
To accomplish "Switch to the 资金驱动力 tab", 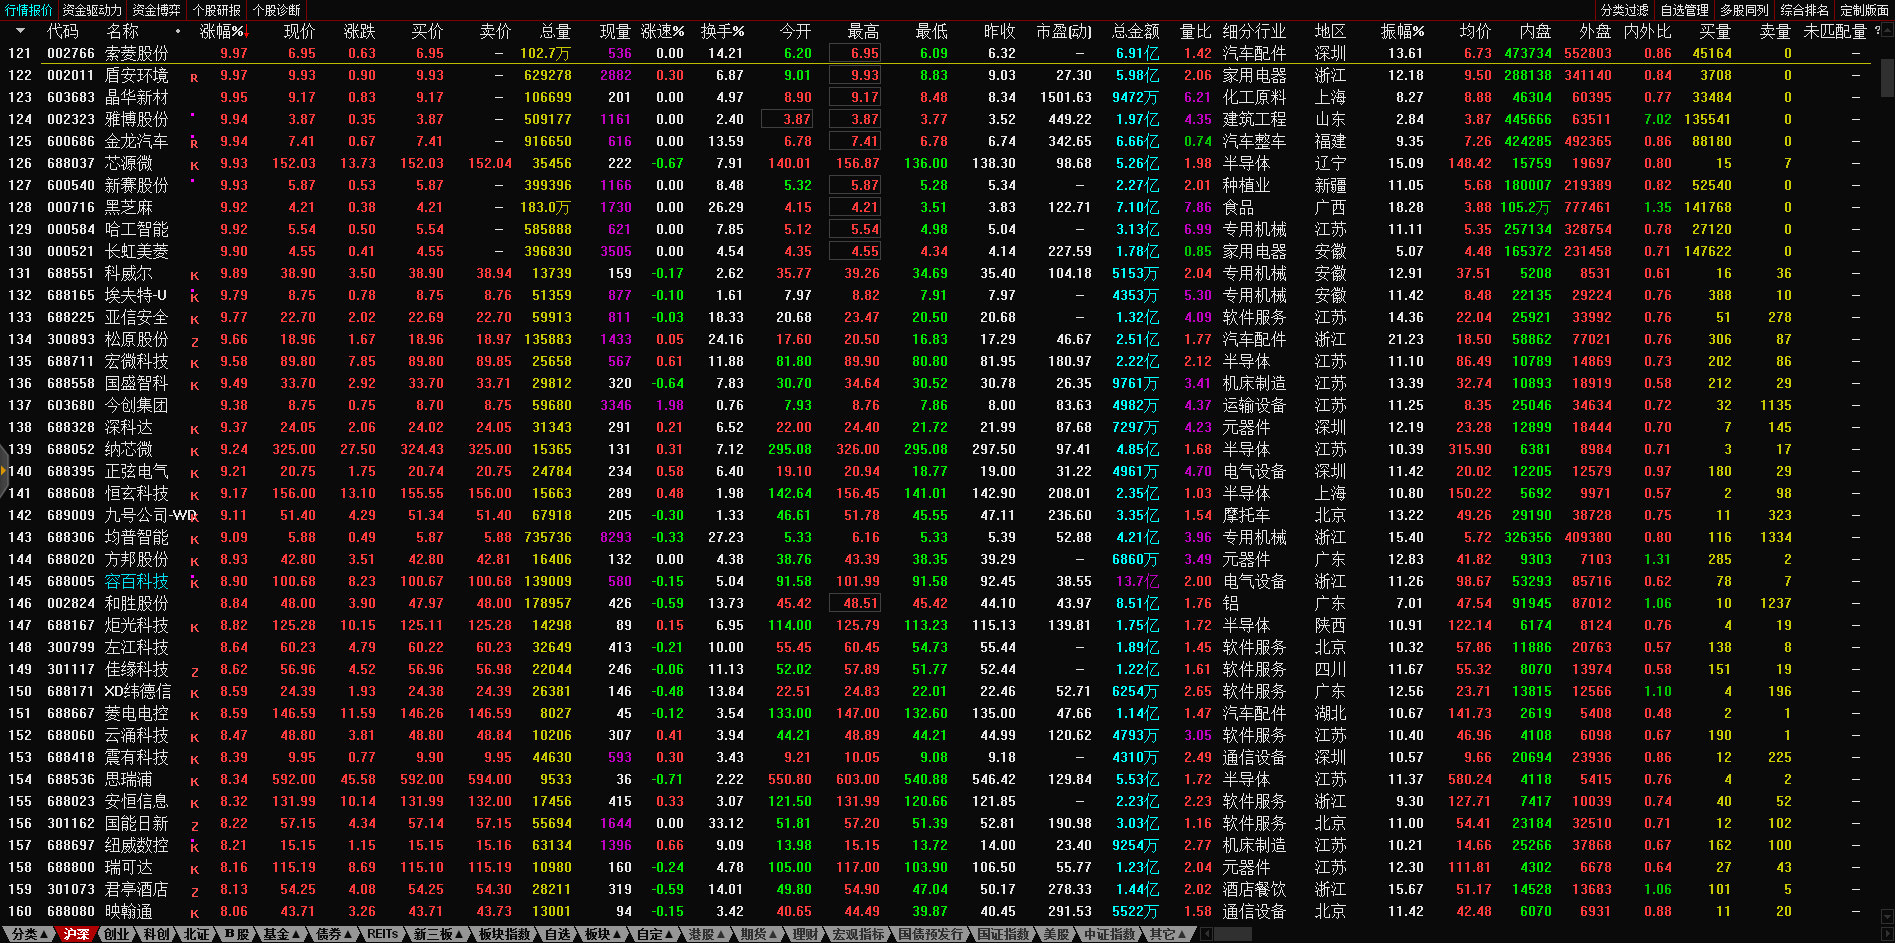I will (x=91, y=10).
